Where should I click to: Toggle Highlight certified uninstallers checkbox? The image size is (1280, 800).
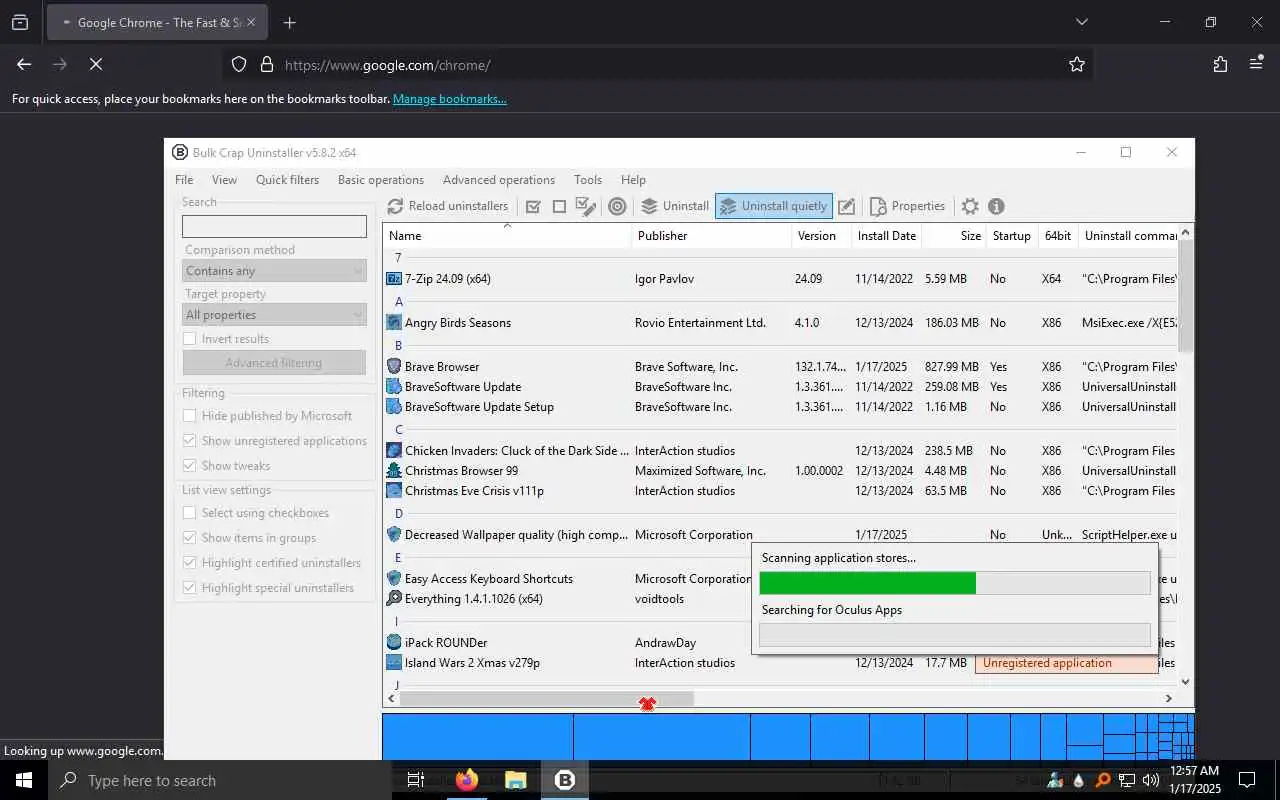[189, 563]
